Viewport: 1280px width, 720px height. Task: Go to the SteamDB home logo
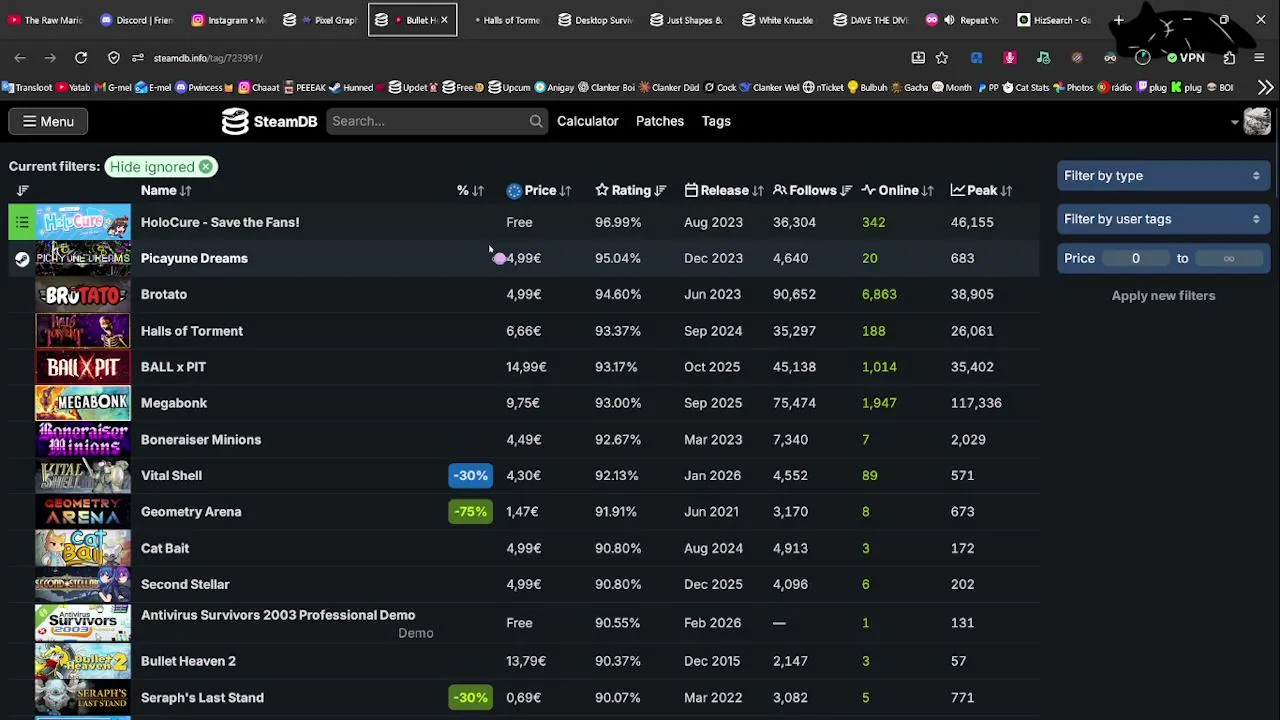tap(270, 122)
